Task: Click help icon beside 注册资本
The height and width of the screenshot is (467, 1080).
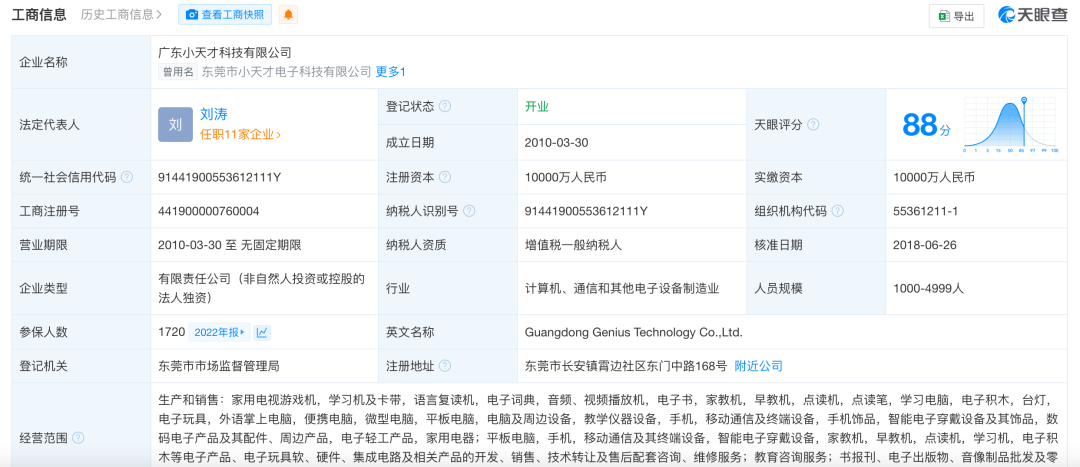Action: 445,177
